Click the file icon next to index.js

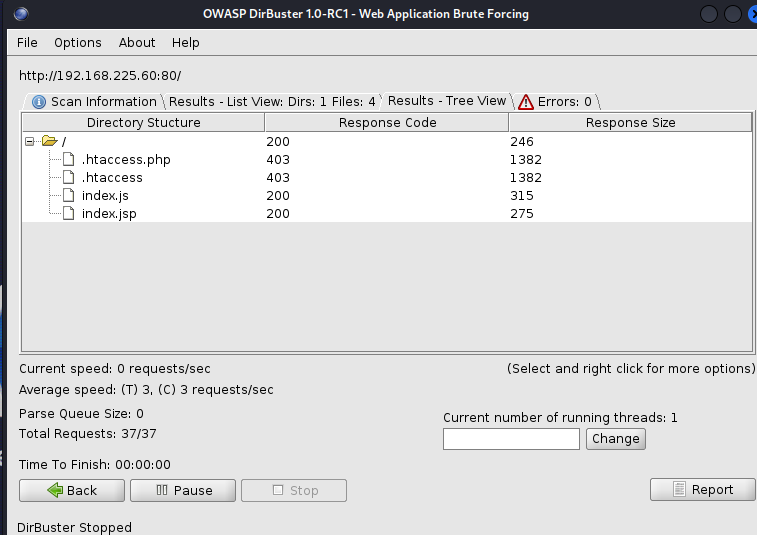point(69,195)
